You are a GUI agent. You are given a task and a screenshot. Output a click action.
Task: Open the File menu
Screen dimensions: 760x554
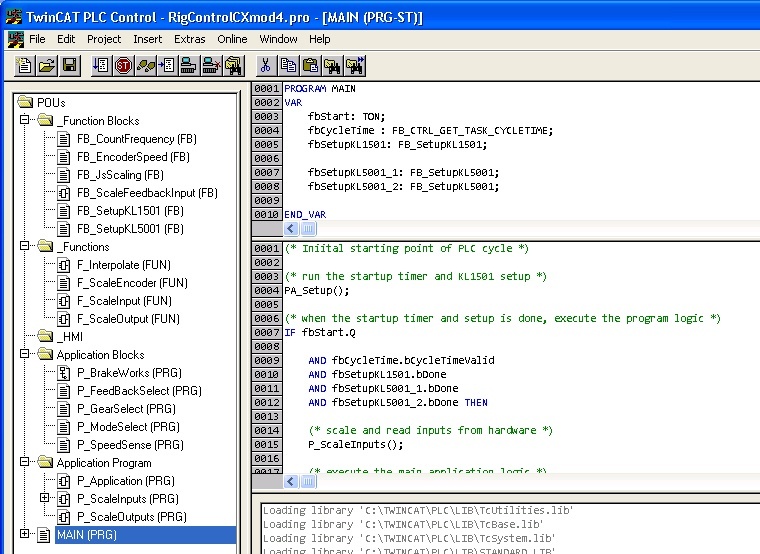pos(37,39)
